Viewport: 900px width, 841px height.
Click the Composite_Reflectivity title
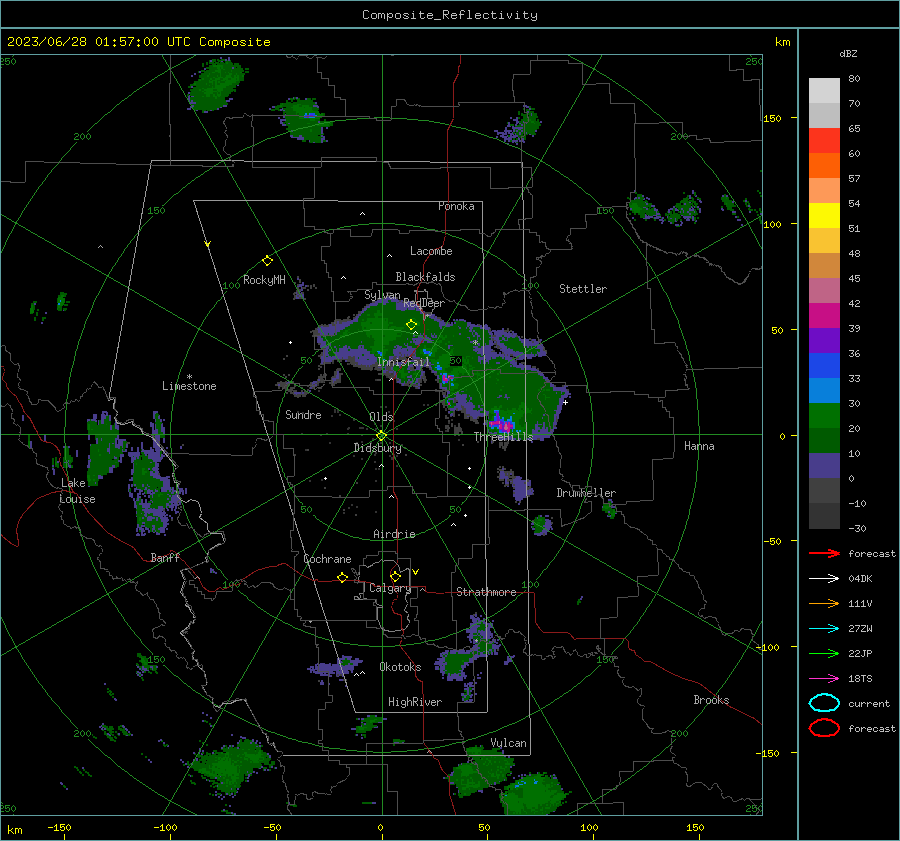449,15
